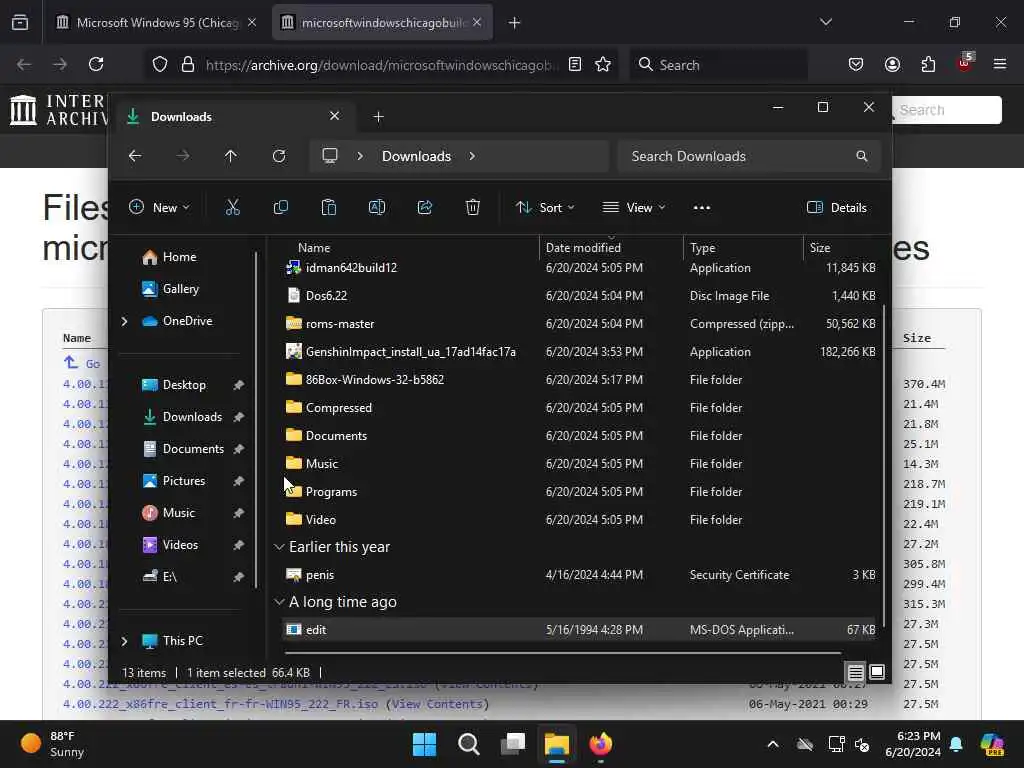Click the file list vertical scrollbar
1024x768 pixels.
pyautogui.click(x=884, y=464)
